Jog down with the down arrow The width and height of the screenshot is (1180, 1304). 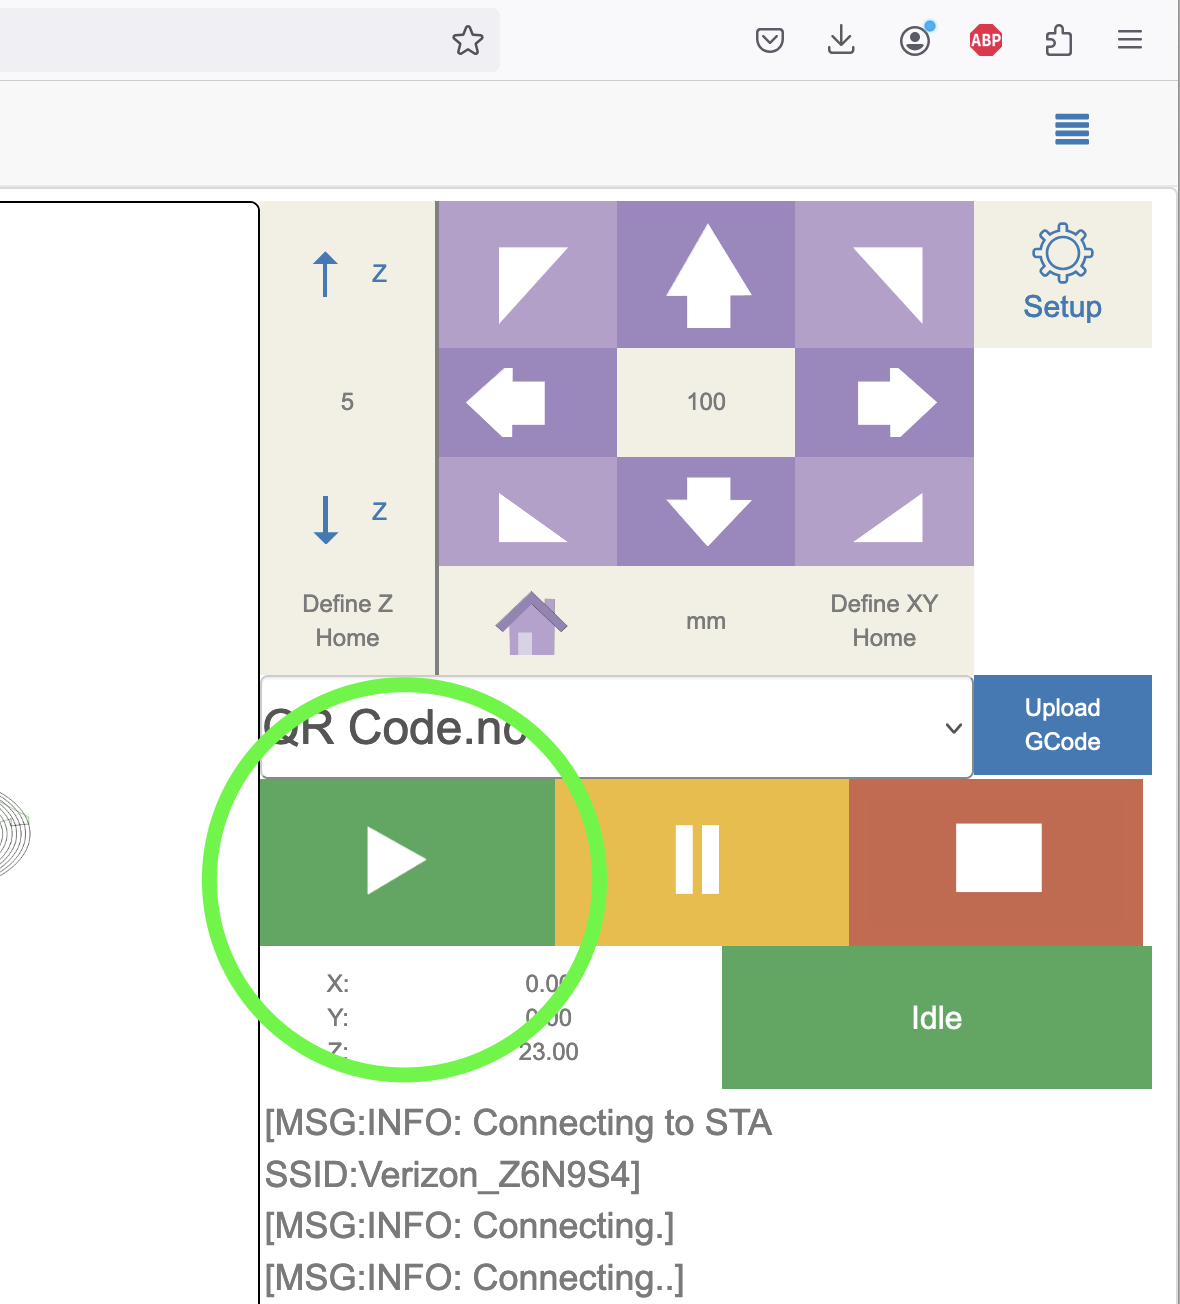pyautogui.click(x=706, y=511)
